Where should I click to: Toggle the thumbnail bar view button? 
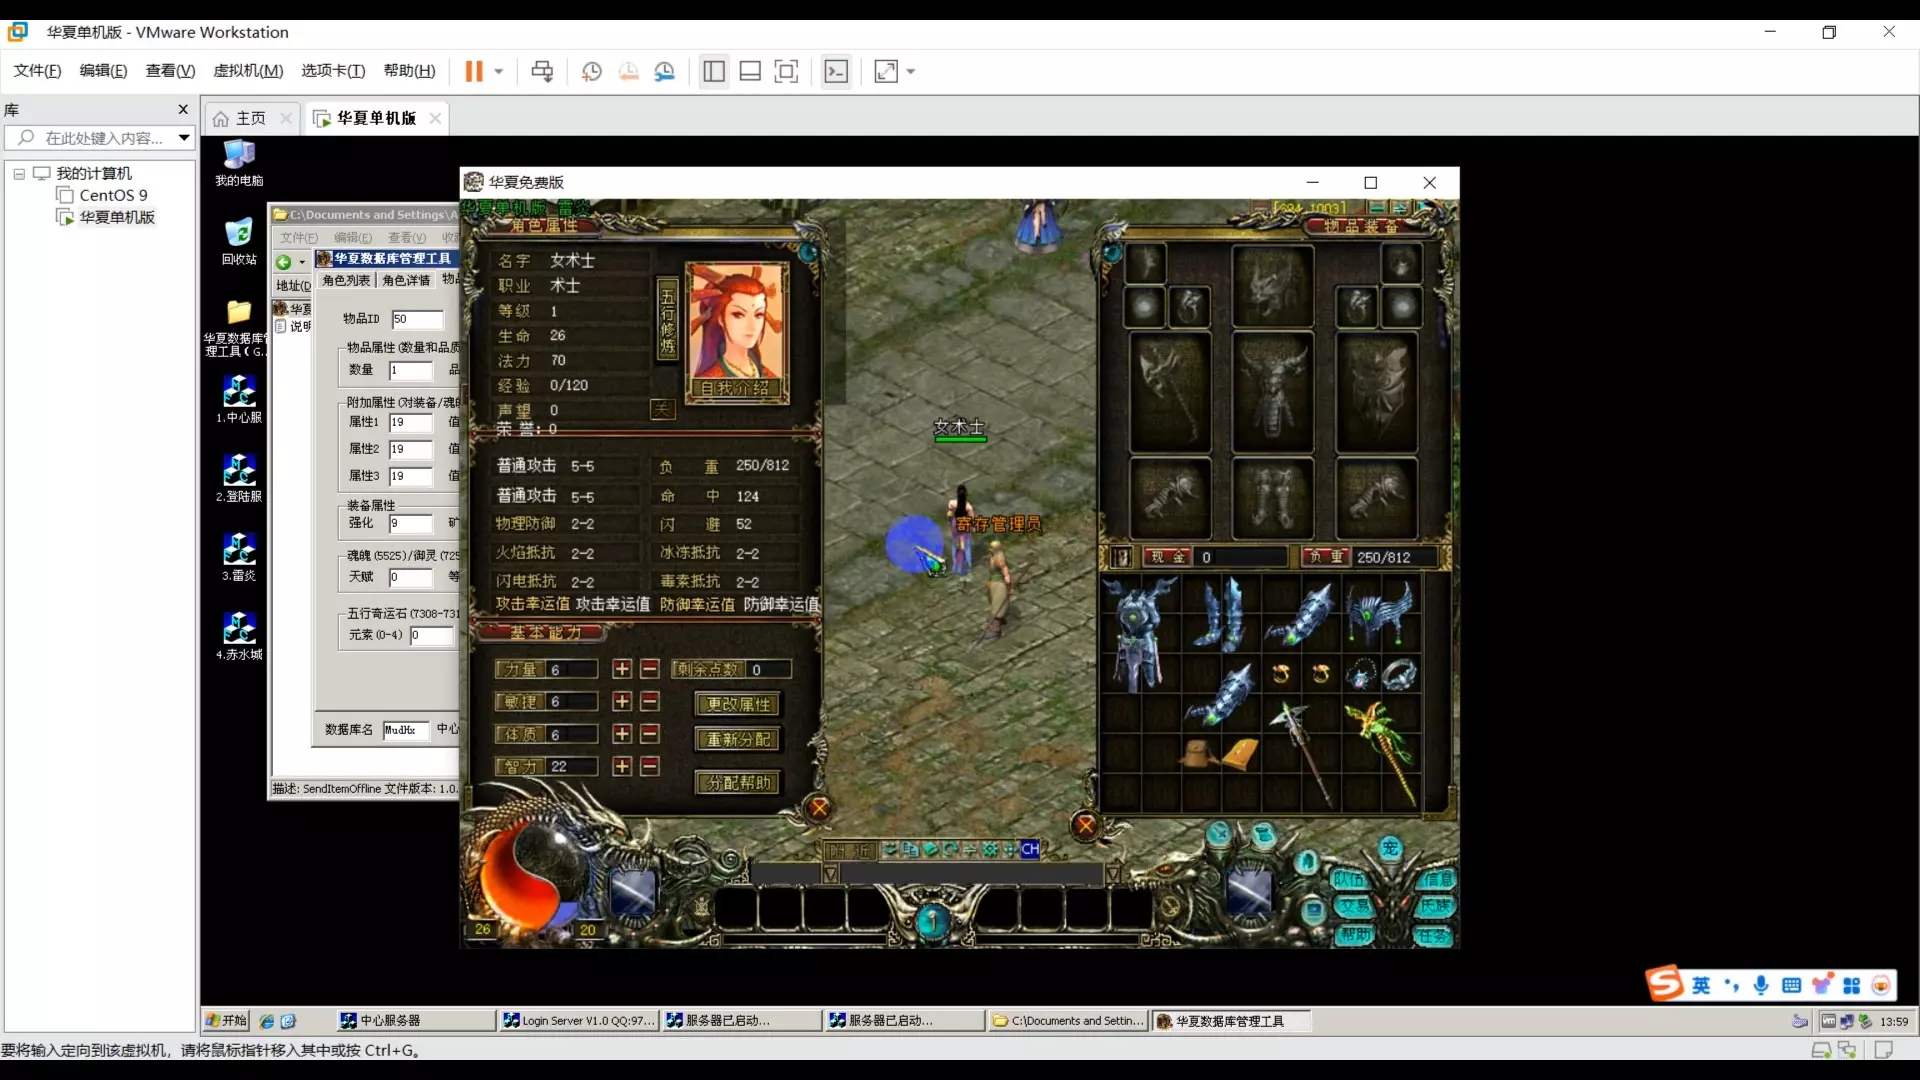pyautogui.click(x=750, y=71)
